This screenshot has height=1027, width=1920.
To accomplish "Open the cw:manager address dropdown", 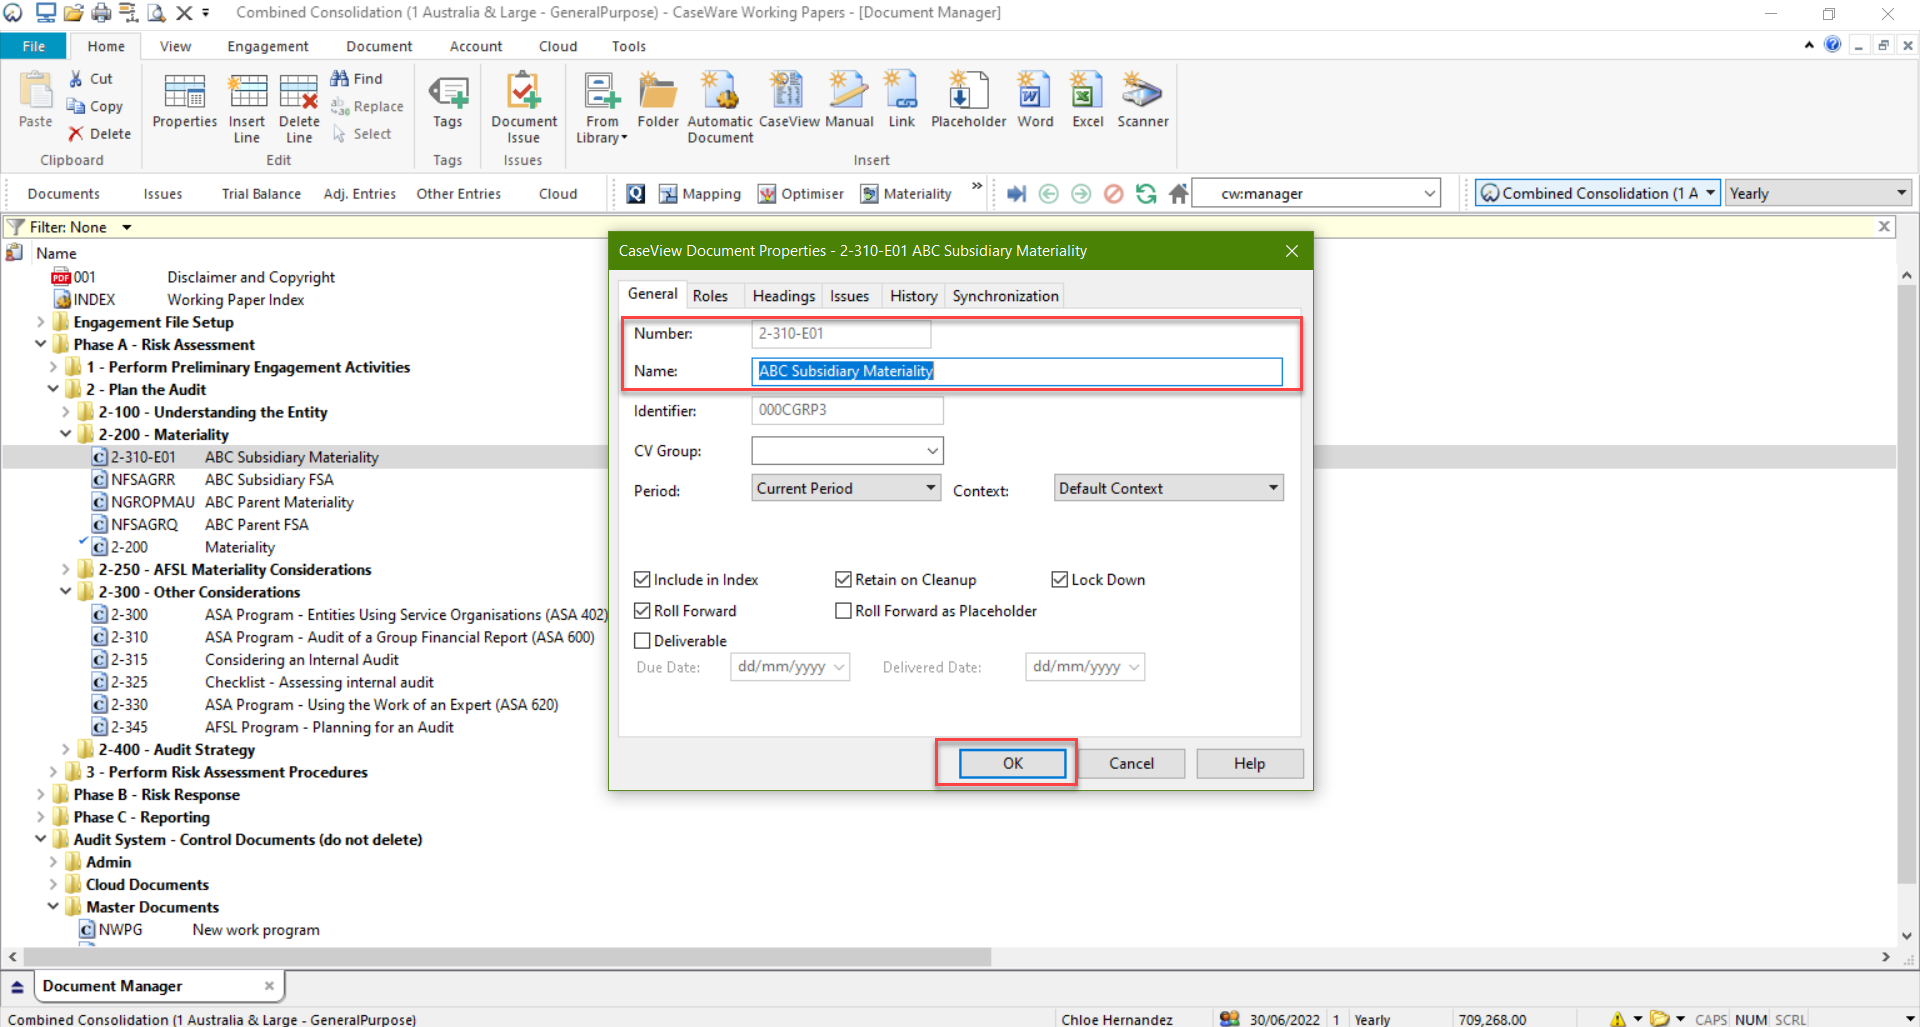I will coord(1429,194).
